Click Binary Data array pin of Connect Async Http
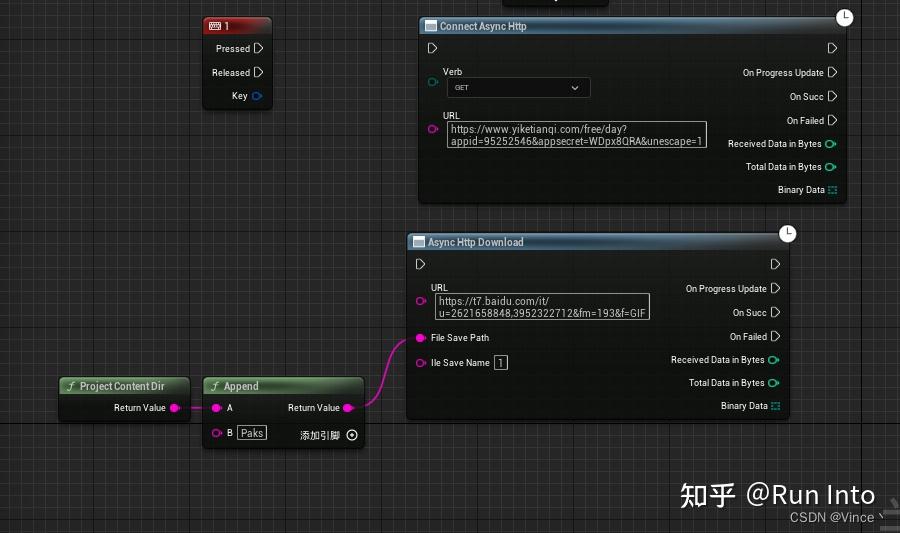Image resolution: width=900 pixels, height=533 pixels. pos(832,190)
